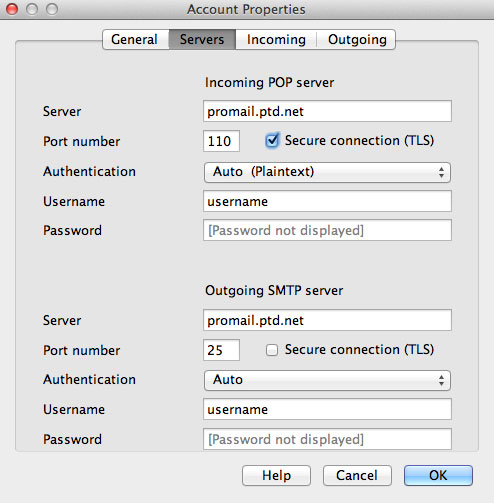Confirm settings with the OK button
This screenshot has height=503, width=494.
tap(438, 475)
